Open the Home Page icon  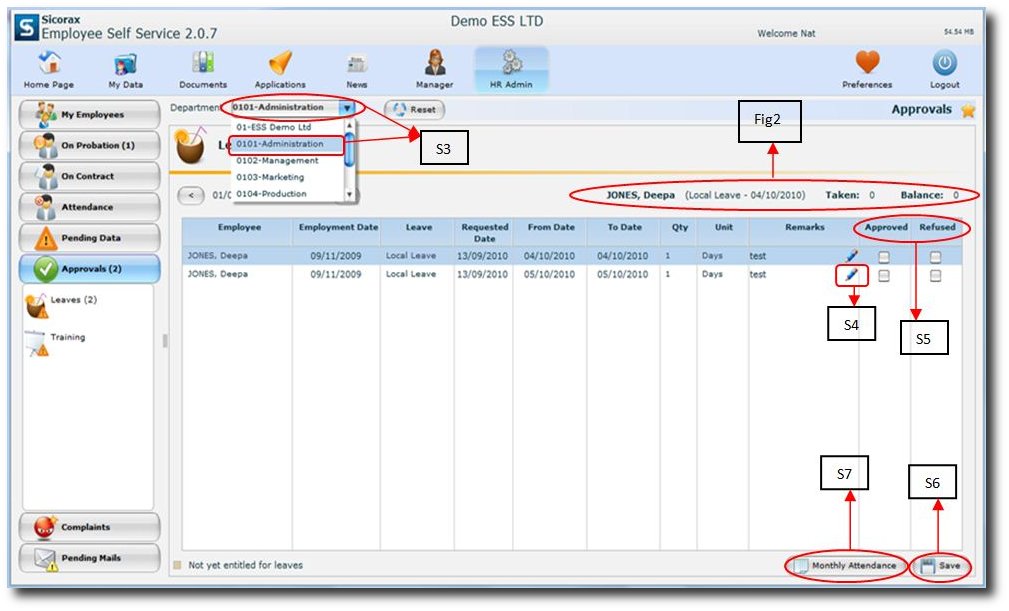point(48,64)
